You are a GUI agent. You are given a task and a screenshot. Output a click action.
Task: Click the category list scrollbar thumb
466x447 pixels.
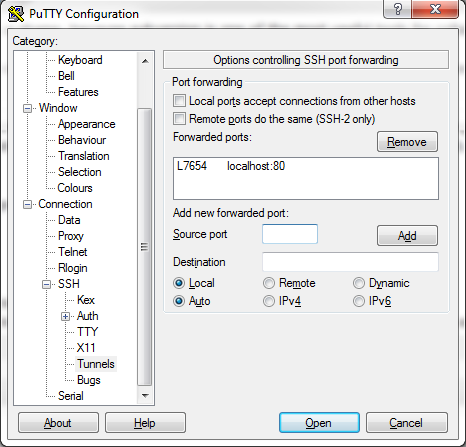145,247
